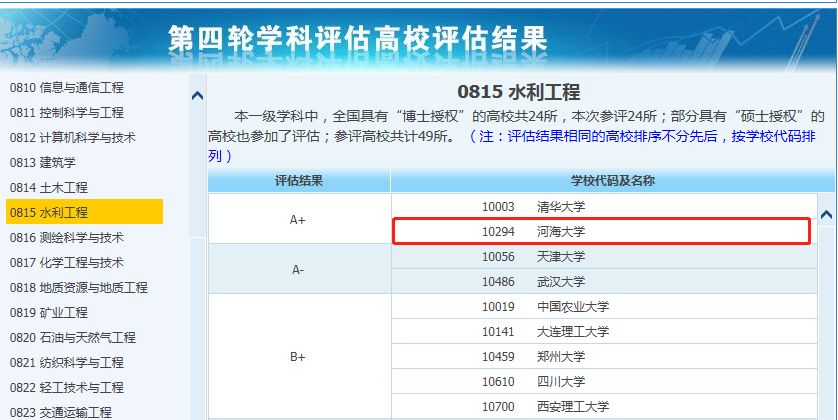Click the 0815 水利工程 page heading

(518, 92)
